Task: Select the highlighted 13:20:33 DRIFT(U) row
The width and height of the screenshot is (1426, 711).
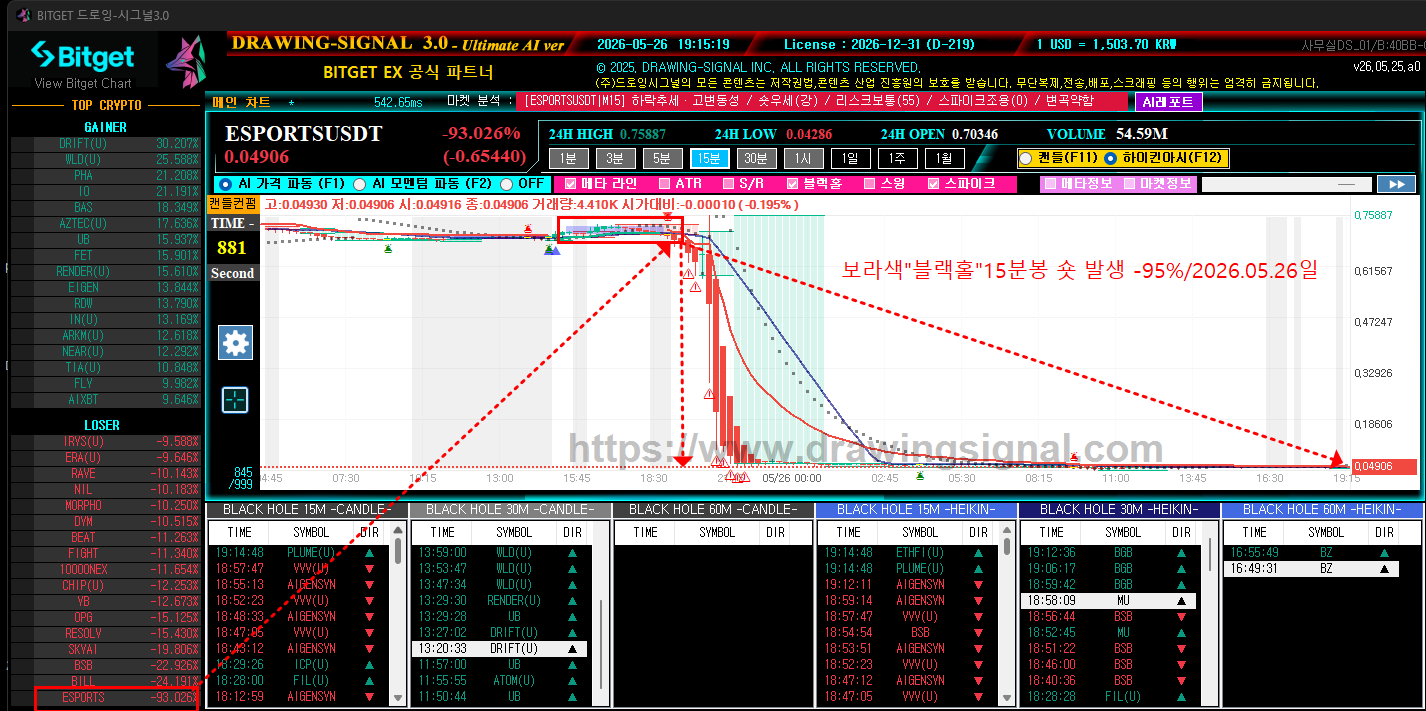Action: (x=501, y=648)
